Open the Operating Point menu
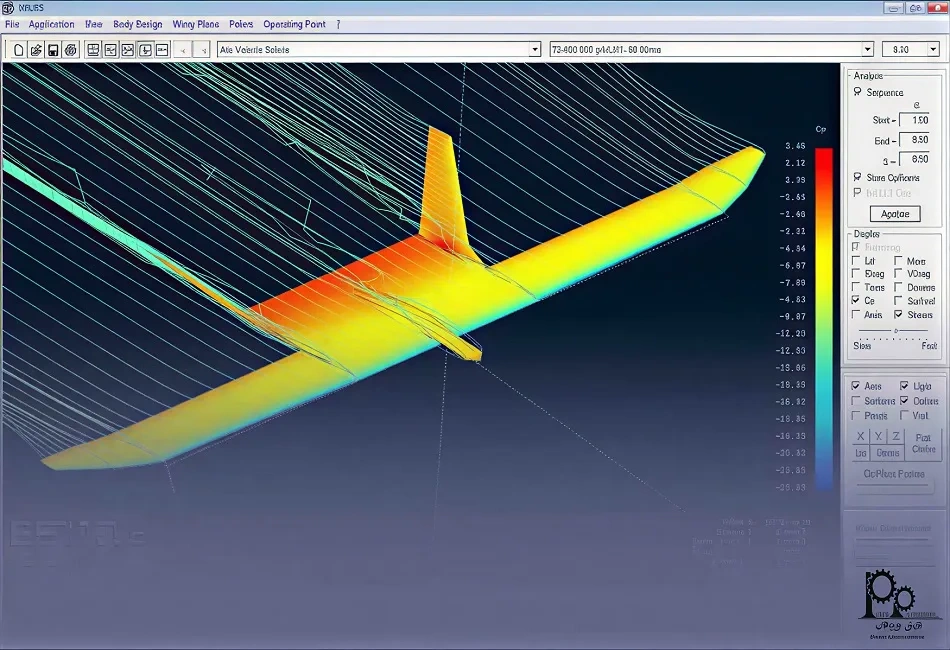Viewport: 950px width, 650px height. click(294, 24)
